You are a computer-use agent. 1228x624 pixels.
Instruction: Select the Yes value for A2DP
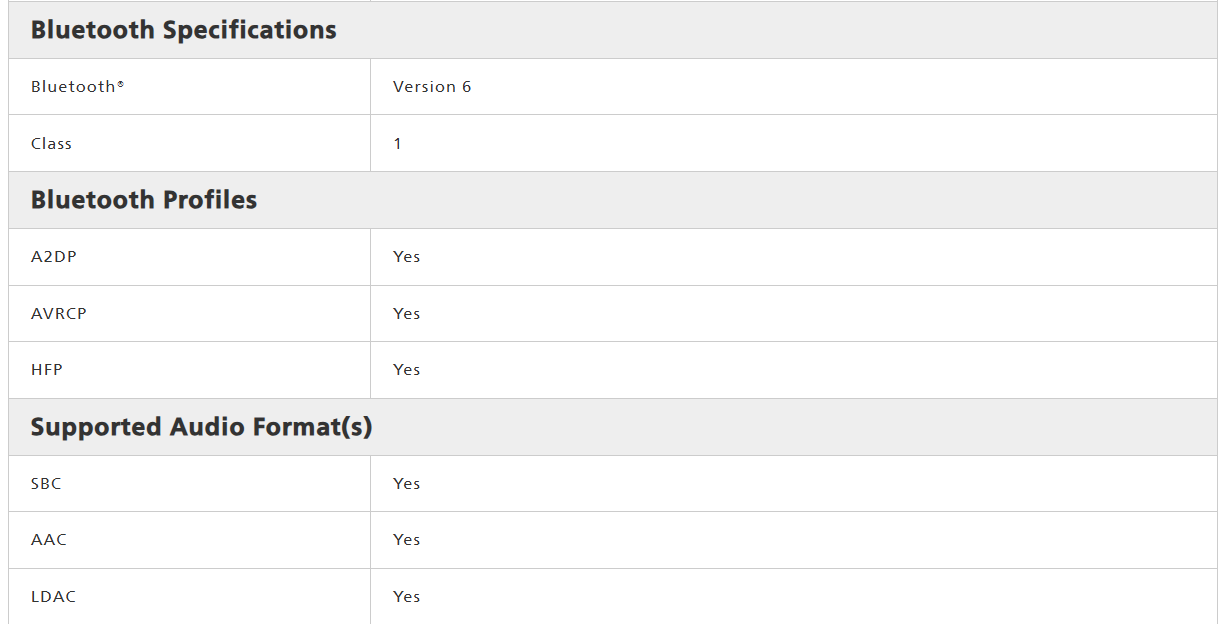[x=406, y=257]
